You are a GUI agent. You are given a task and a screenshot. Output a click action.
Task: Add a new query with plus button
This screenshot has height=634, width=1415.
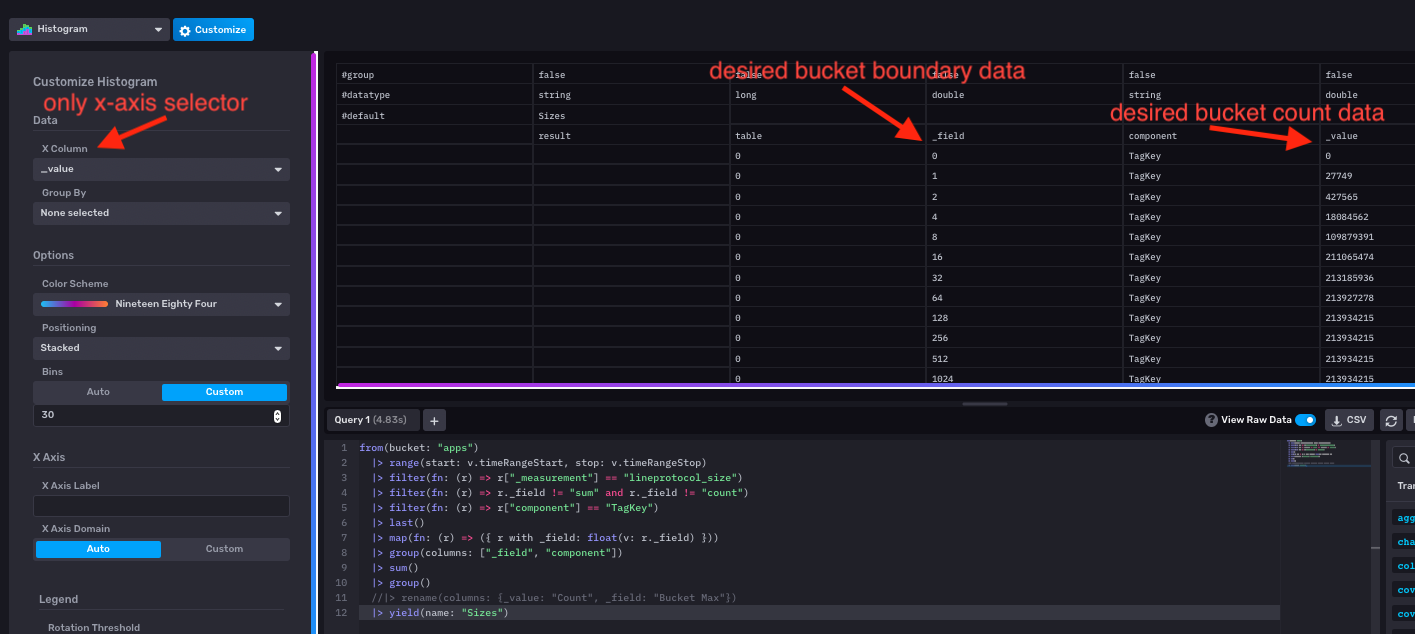[434, 421]
